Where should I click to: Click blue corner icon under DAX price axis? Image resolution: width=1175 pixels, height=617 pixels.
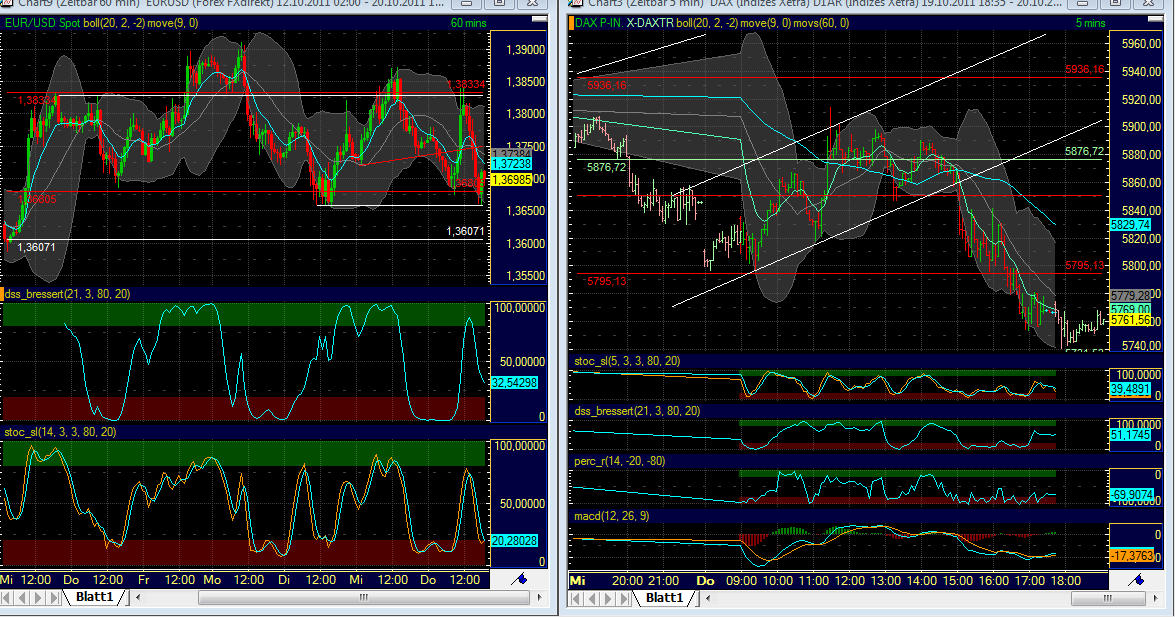(1137, 579)
